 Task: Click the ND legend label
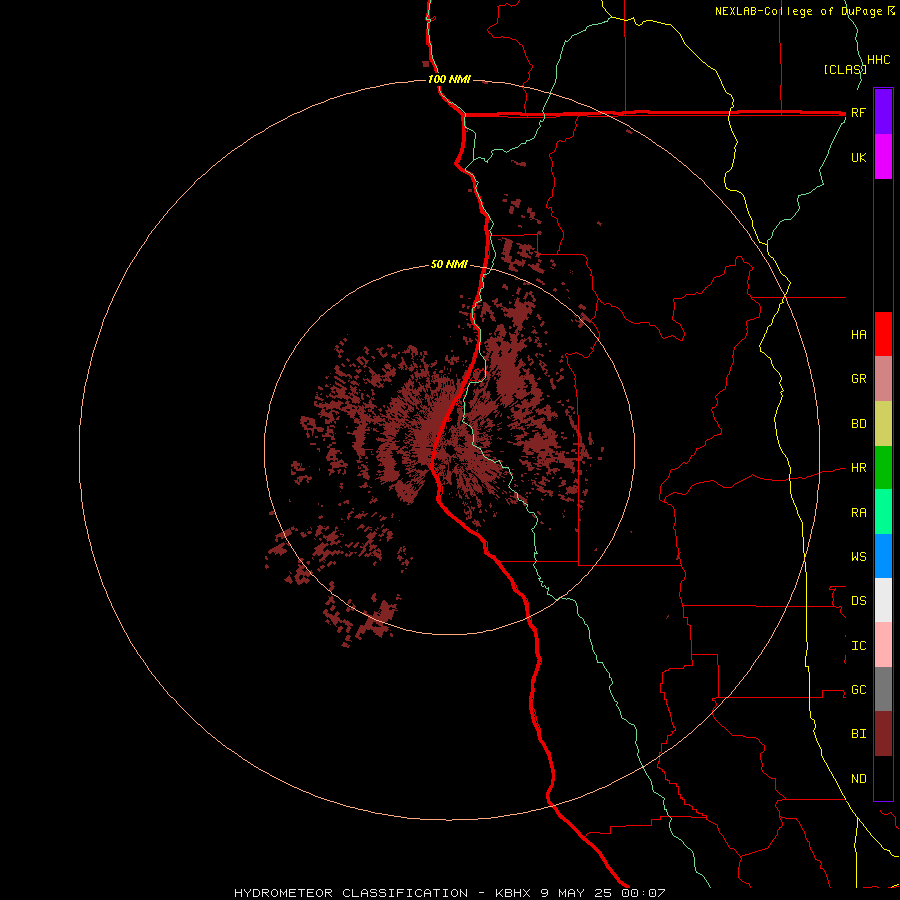pos(859,778)
